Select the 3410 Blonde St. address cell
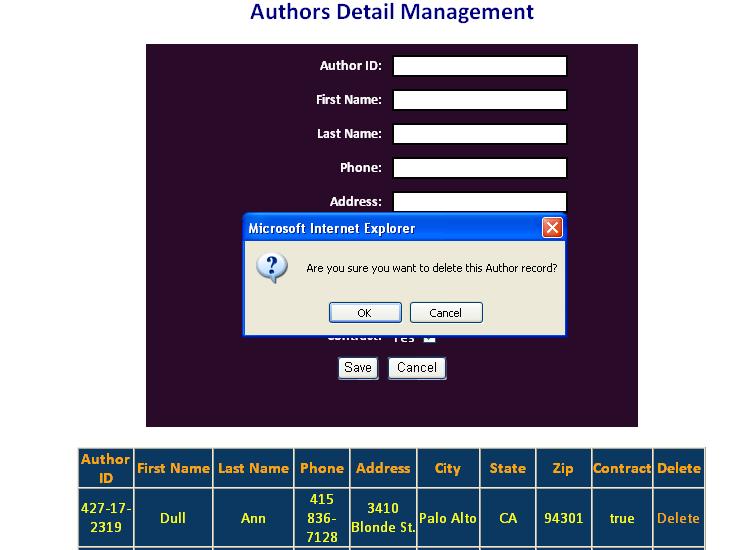The width and height of the screenshot is (755, 550). (383, 518)
